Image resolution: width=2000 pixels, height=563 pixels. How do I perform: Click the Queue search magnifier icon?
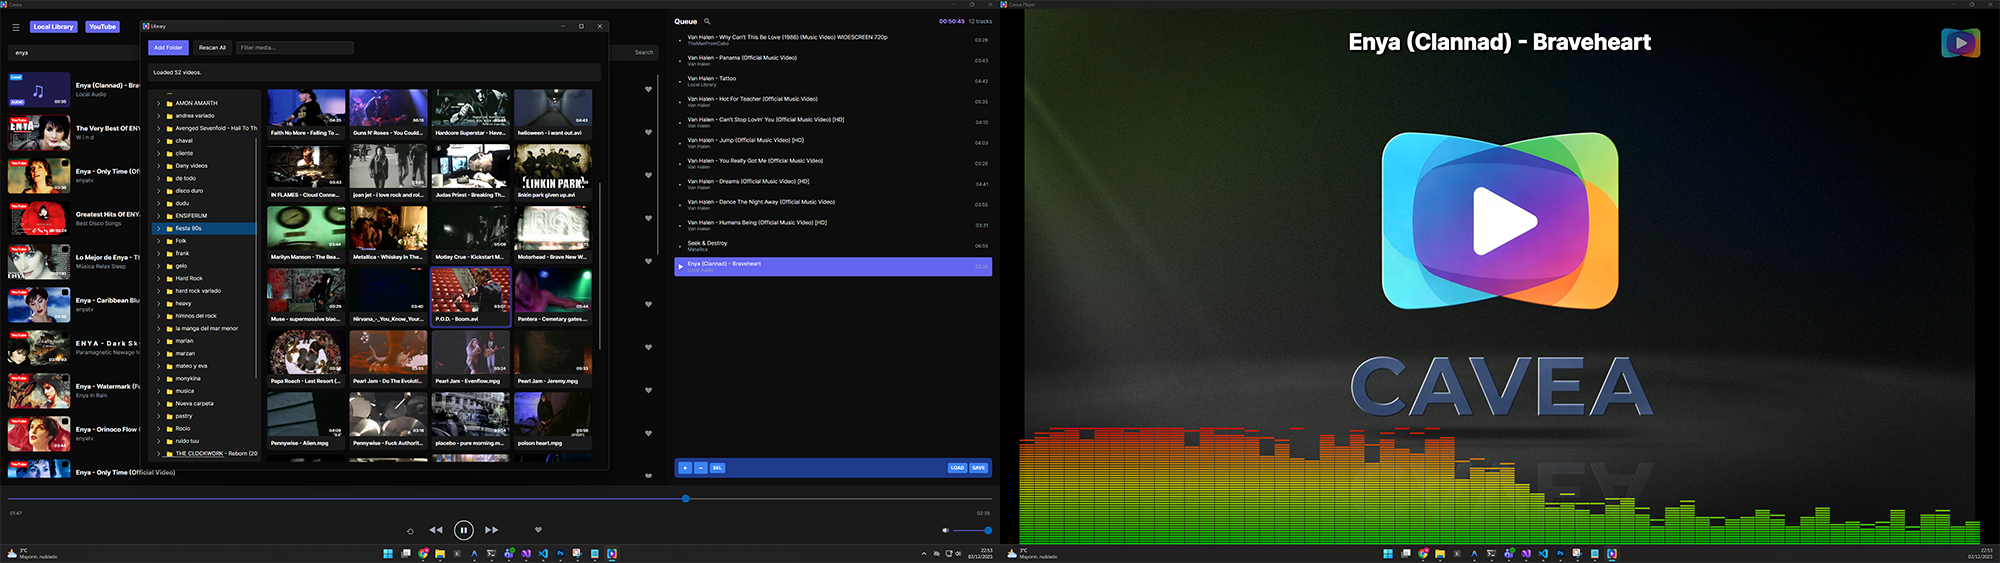click(707, 21)
